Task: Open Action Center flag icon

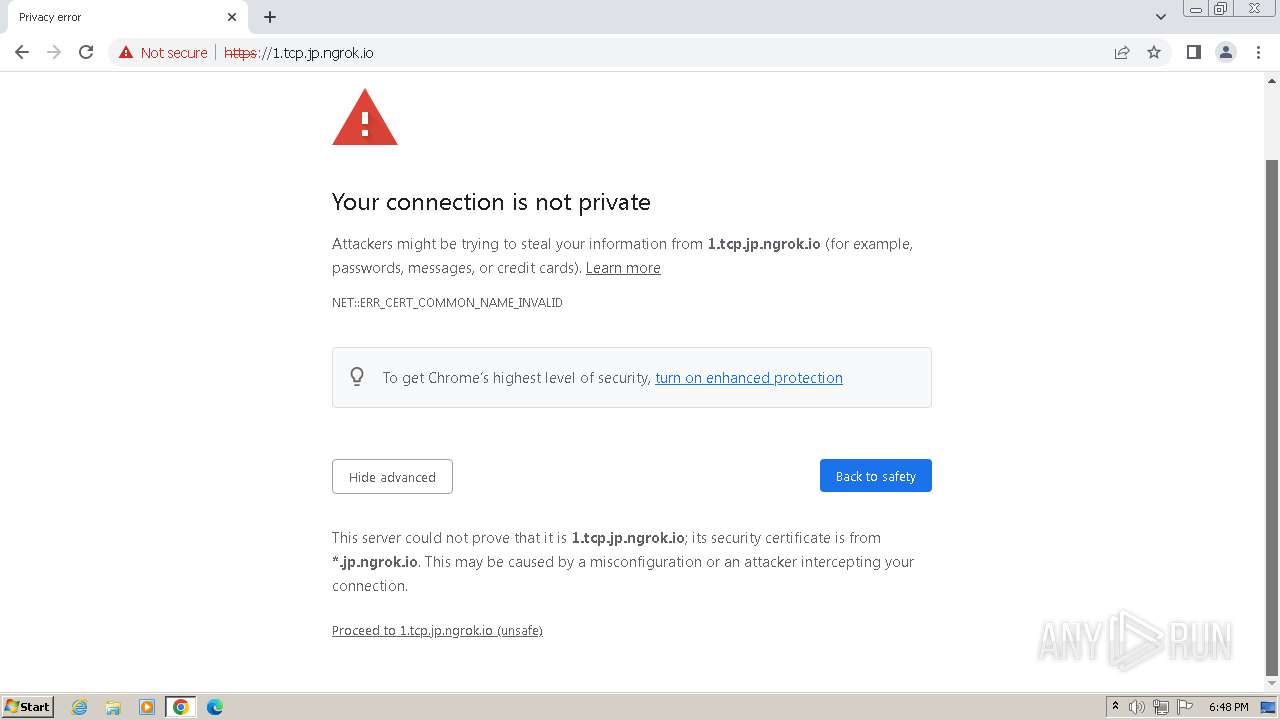Action: click(1185, 707)
